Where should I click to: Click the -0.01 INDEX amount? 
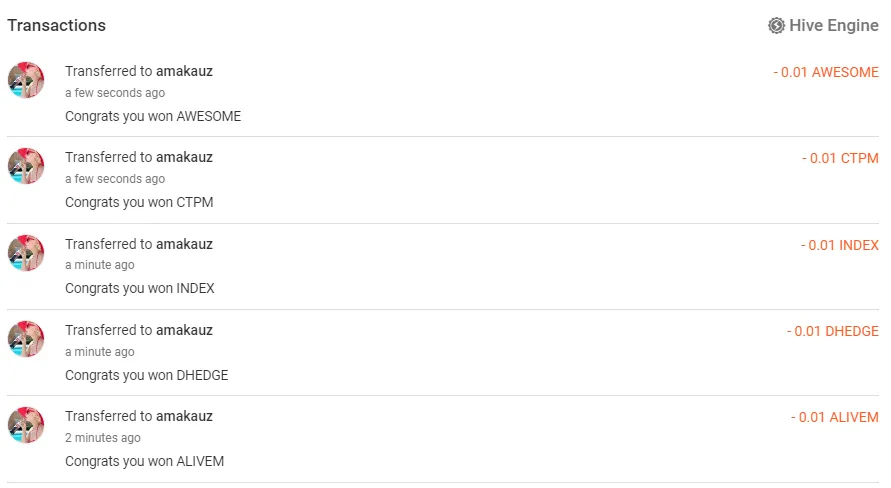(839, 246)
